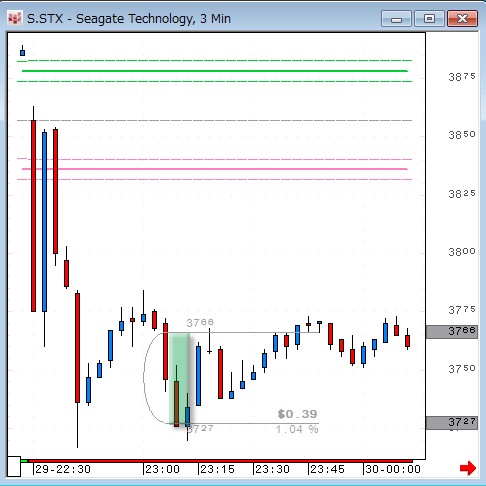486x486 pixels.
Task: Click the 23:30 time axis label
Action: click(x=272, y=469)
